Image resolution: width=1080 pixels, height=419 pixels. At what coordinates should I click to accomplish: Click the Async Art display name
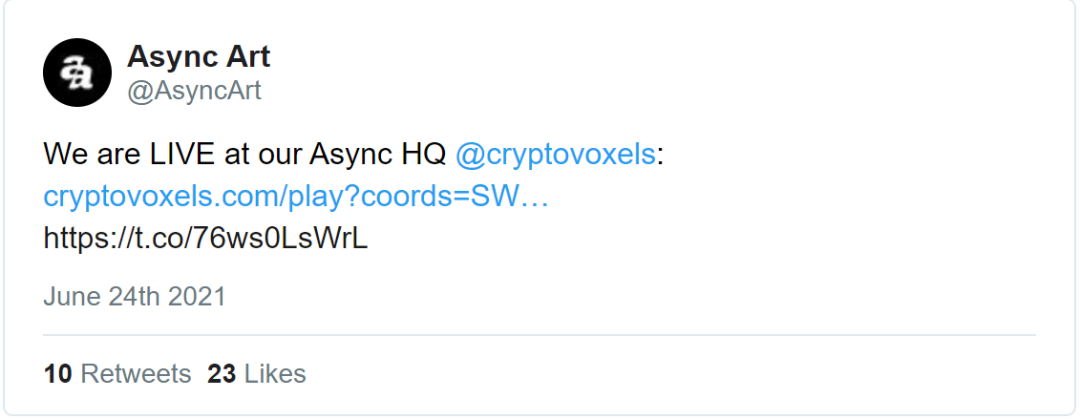198,57
